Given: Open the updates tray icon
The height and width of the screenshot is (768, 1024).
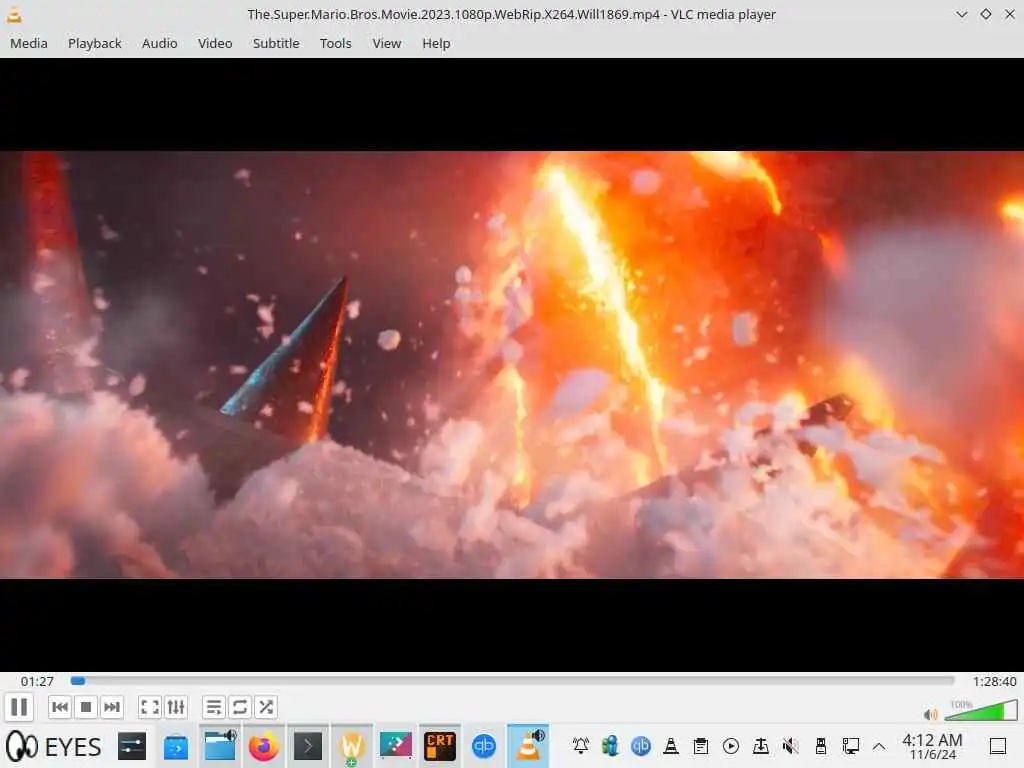Looking at the screenshot, I should point(761,746).
